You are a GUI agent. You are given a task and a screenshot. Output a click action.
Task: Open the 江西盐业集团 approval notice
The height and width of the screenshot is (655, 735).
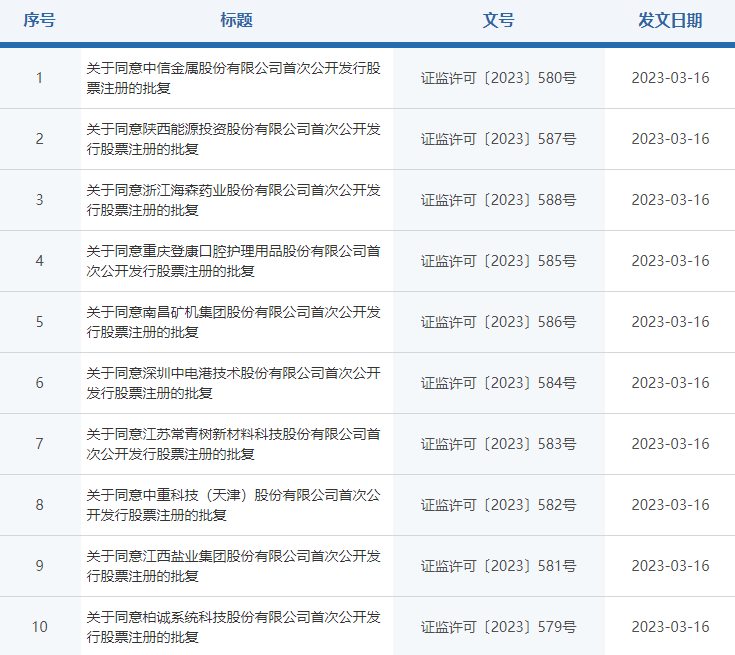233,565
